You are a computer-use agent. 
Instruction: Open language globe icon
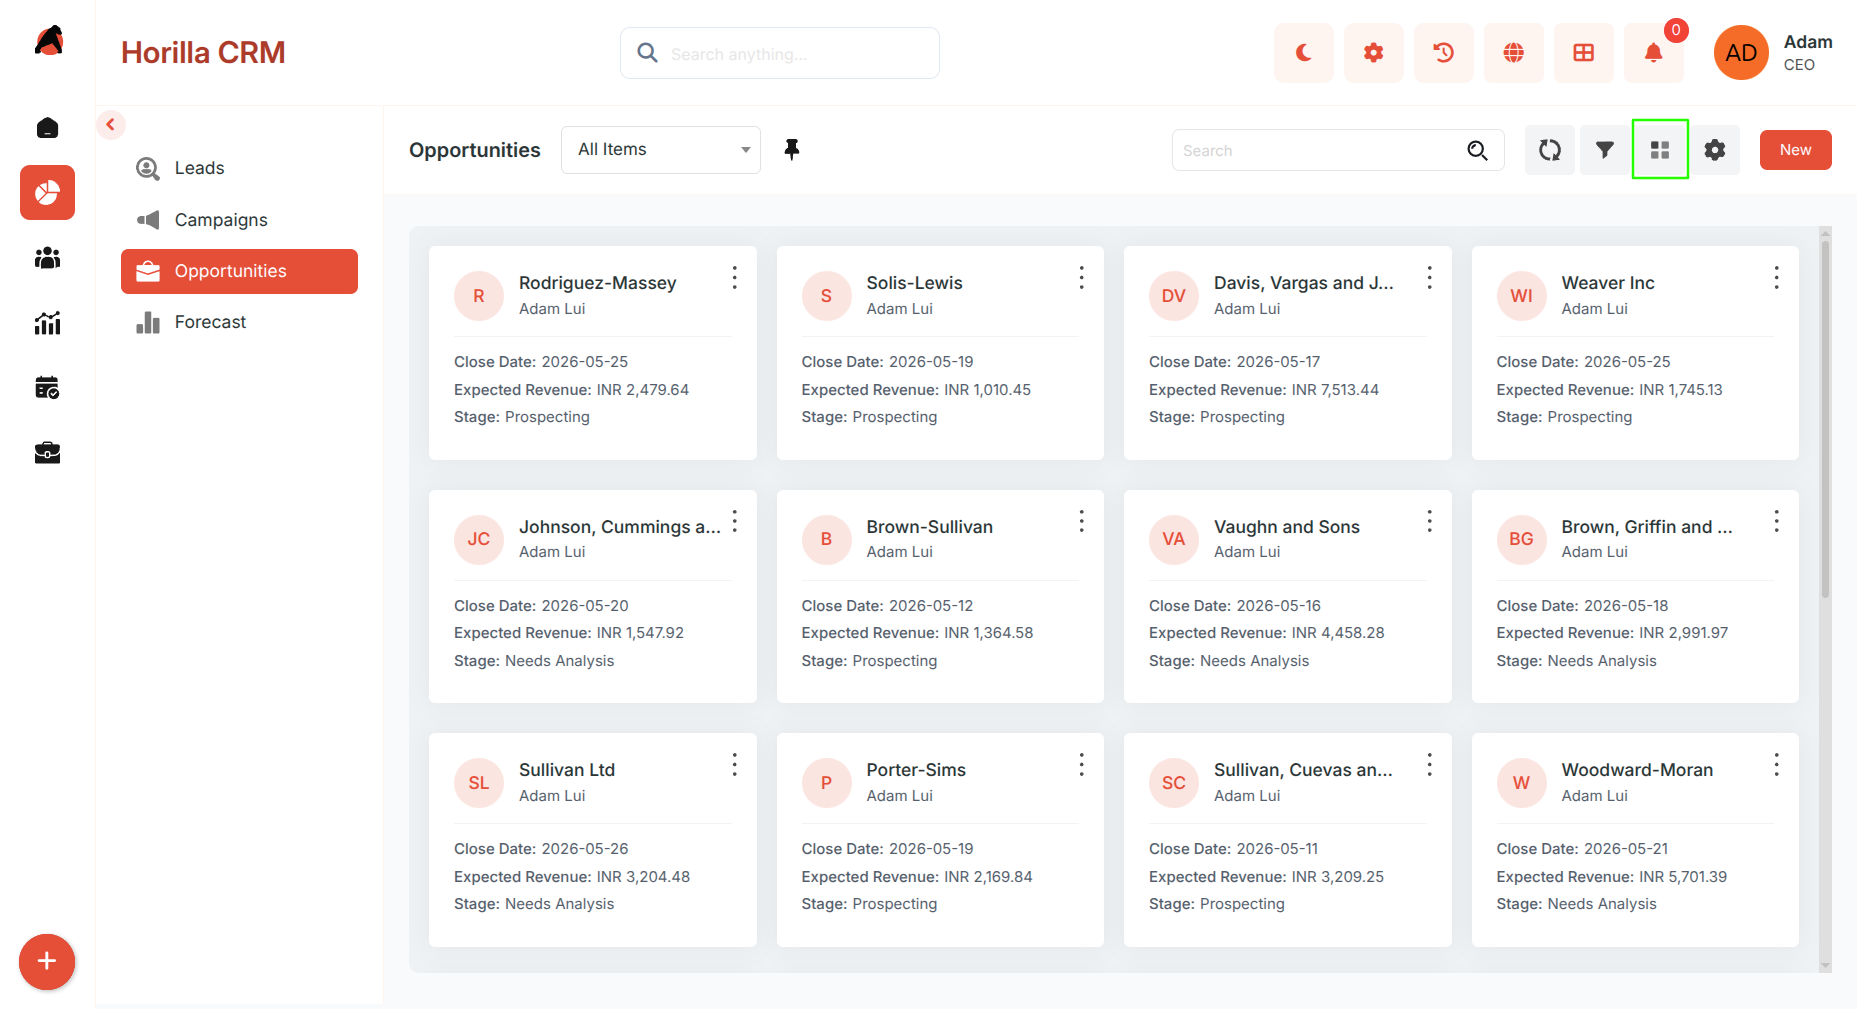pyautogui.click(x=1513, y=53)
